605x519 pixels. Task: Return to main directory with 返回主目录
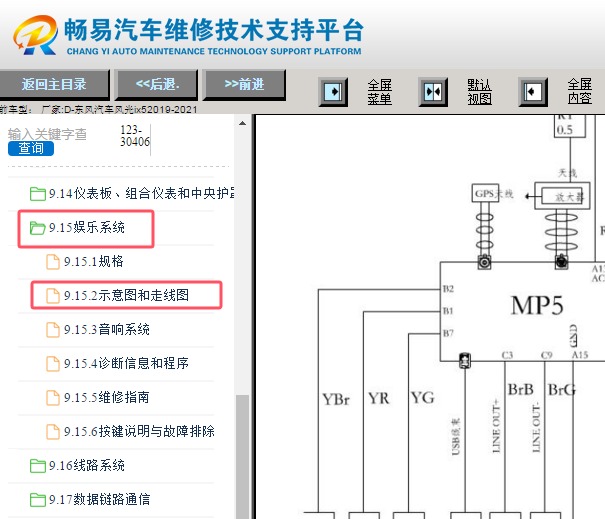54,84
